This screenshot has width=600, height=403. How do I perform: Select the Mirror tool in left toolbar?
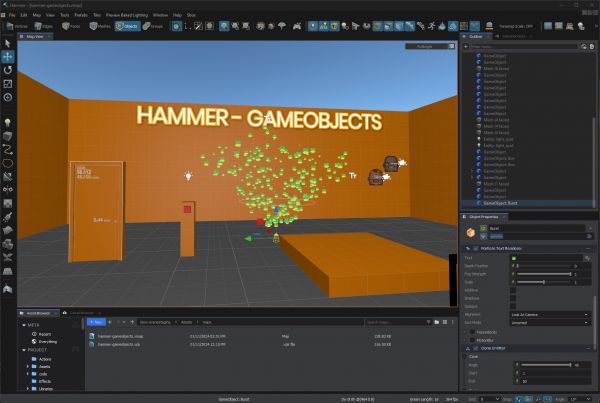[x=8, y=190]
